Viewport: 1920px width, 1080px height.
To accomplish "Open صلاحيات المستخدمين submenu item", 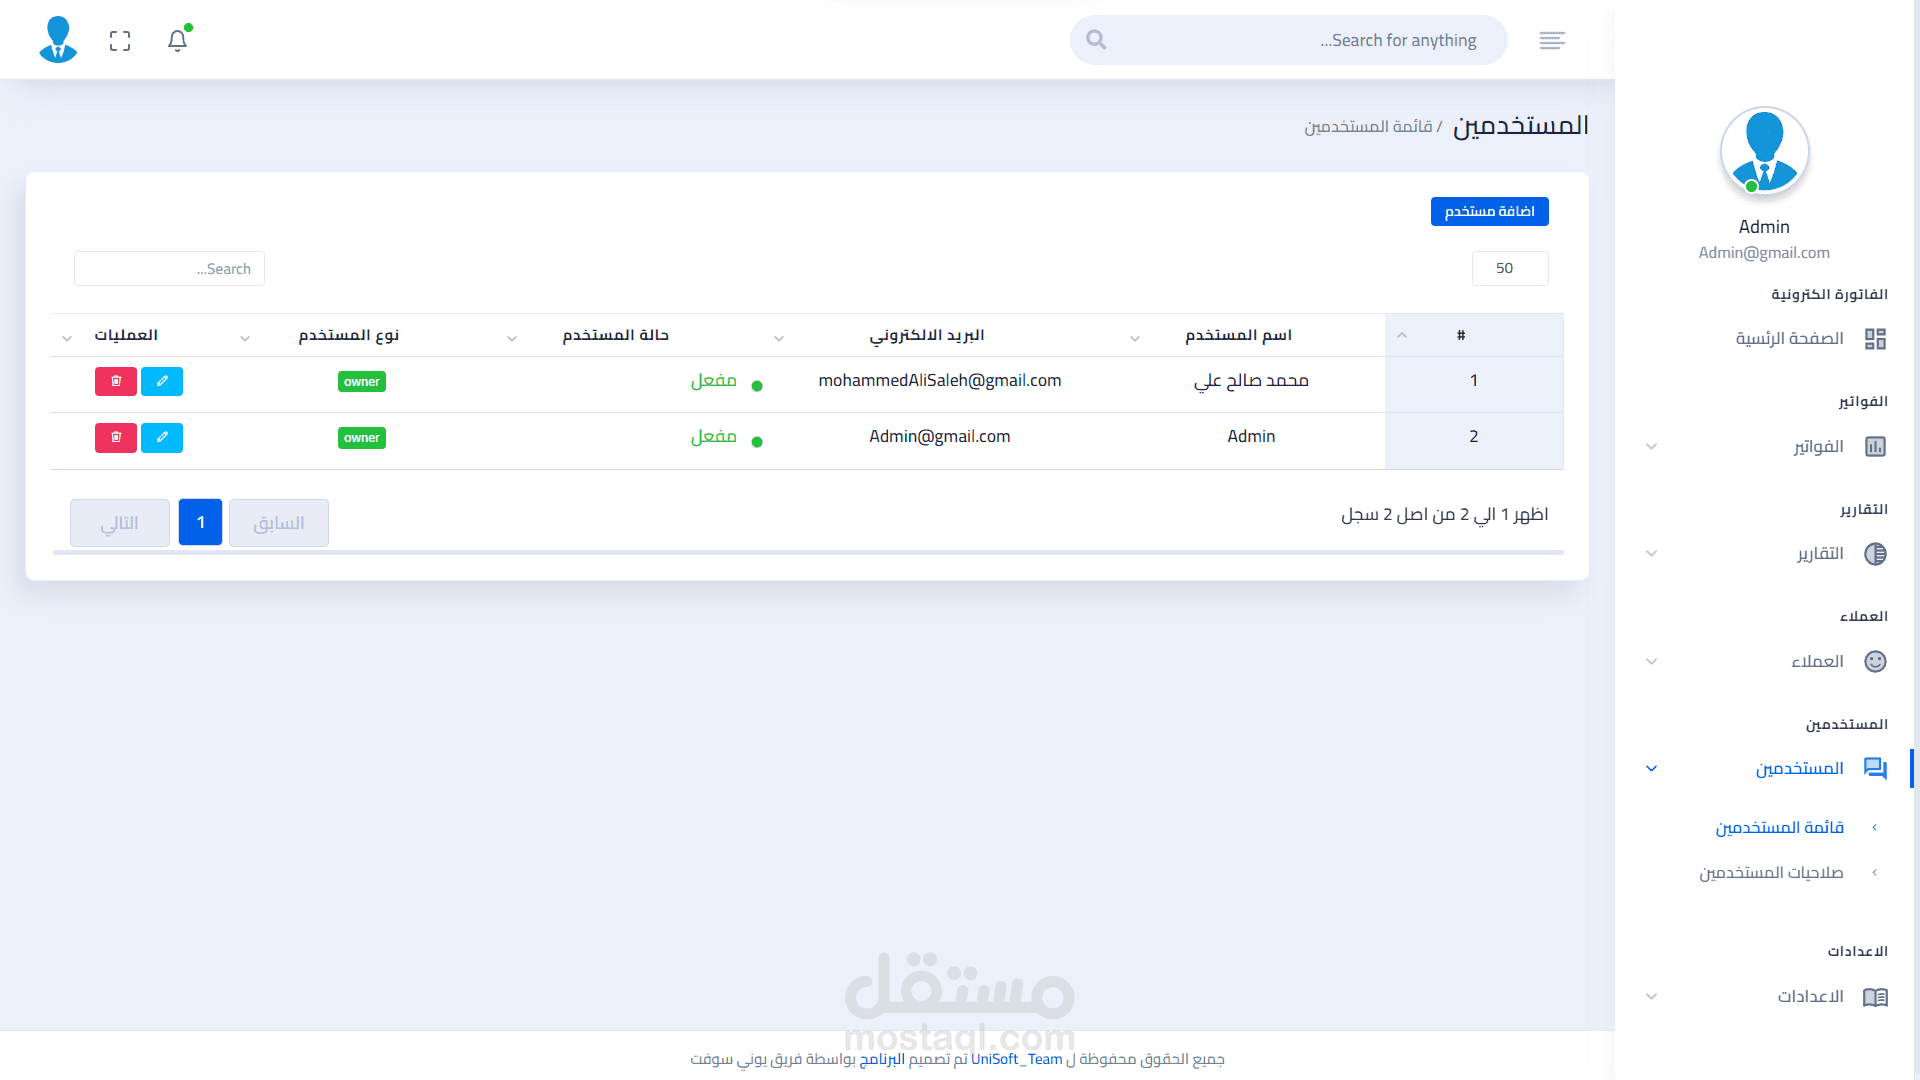I will coord(1771,873).
